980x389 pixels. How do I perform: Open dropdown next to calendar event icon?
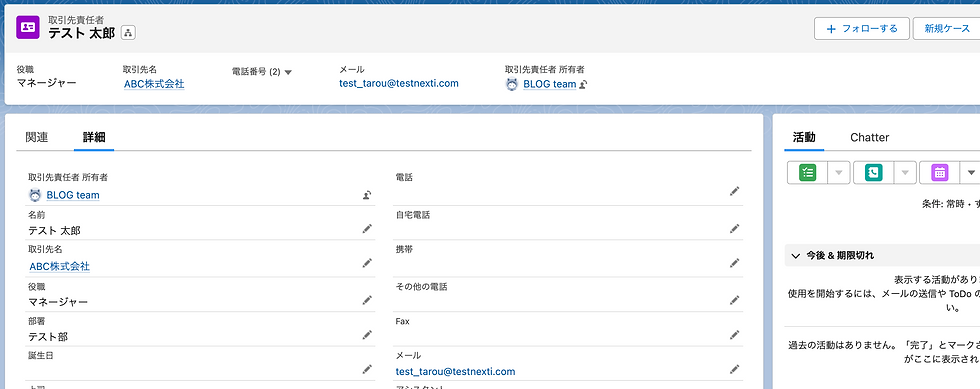[971, 173]
